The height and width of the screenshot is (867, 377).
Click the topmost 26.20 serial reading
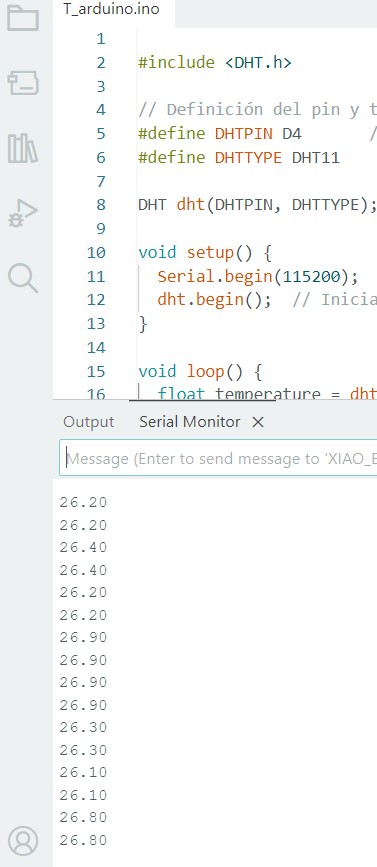point(83,503)
